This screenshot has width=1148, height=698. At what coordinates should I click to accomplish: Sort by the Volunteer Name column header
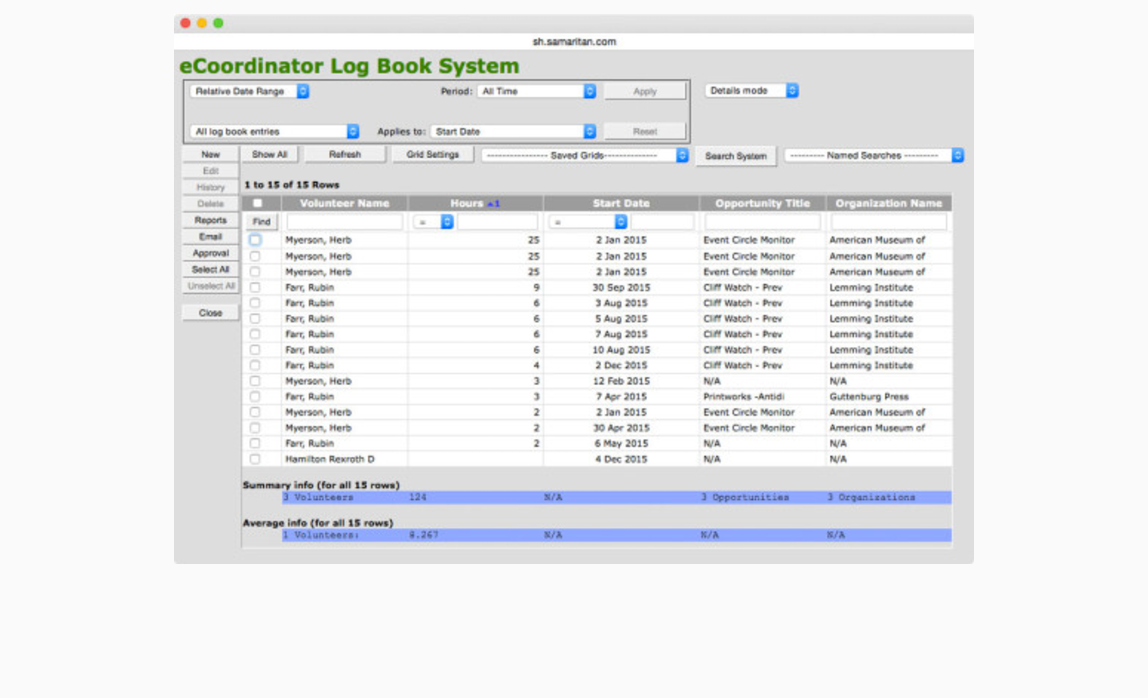(x=344, y=204)
